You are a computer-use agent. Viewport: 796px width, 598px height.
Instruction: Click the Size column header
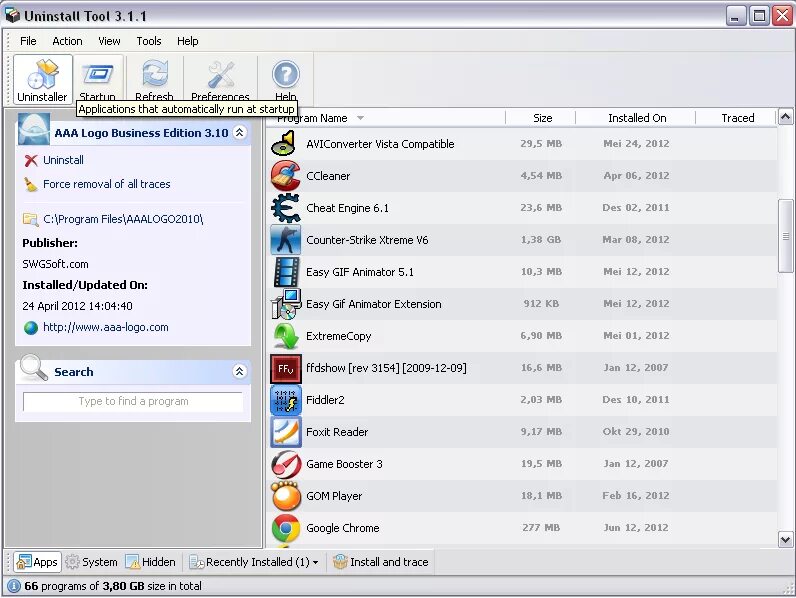tap(541, 118)
